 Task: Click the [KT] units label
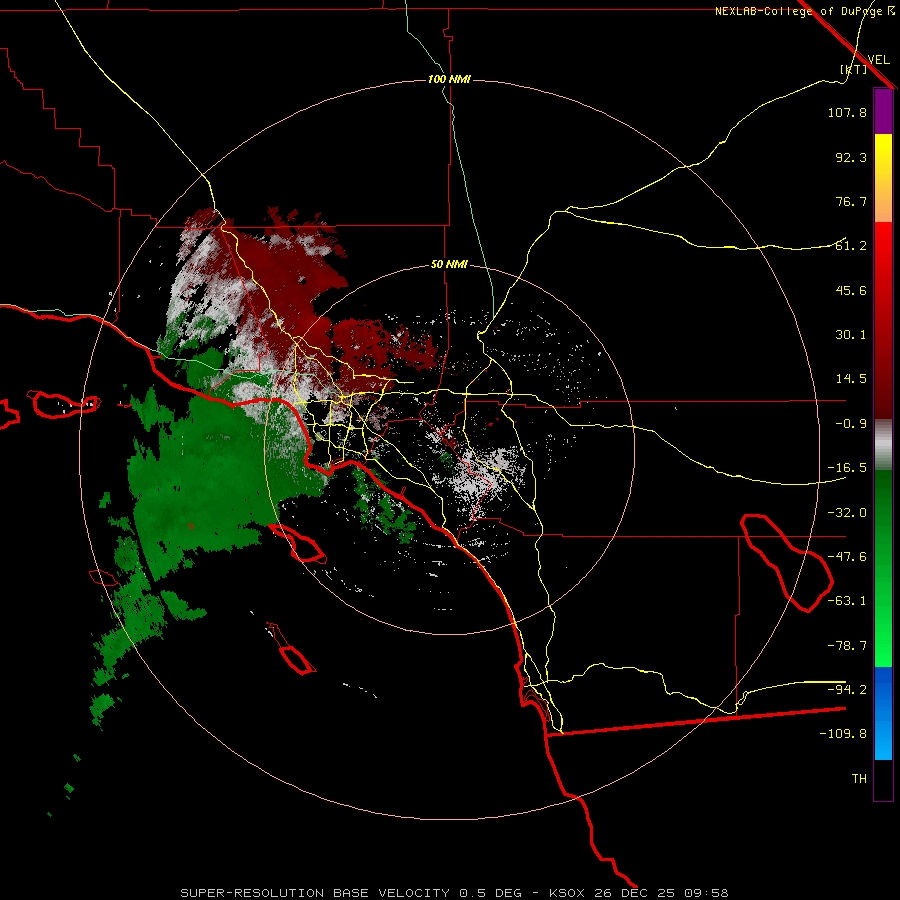pyautogui.click(x=854, y=69)
